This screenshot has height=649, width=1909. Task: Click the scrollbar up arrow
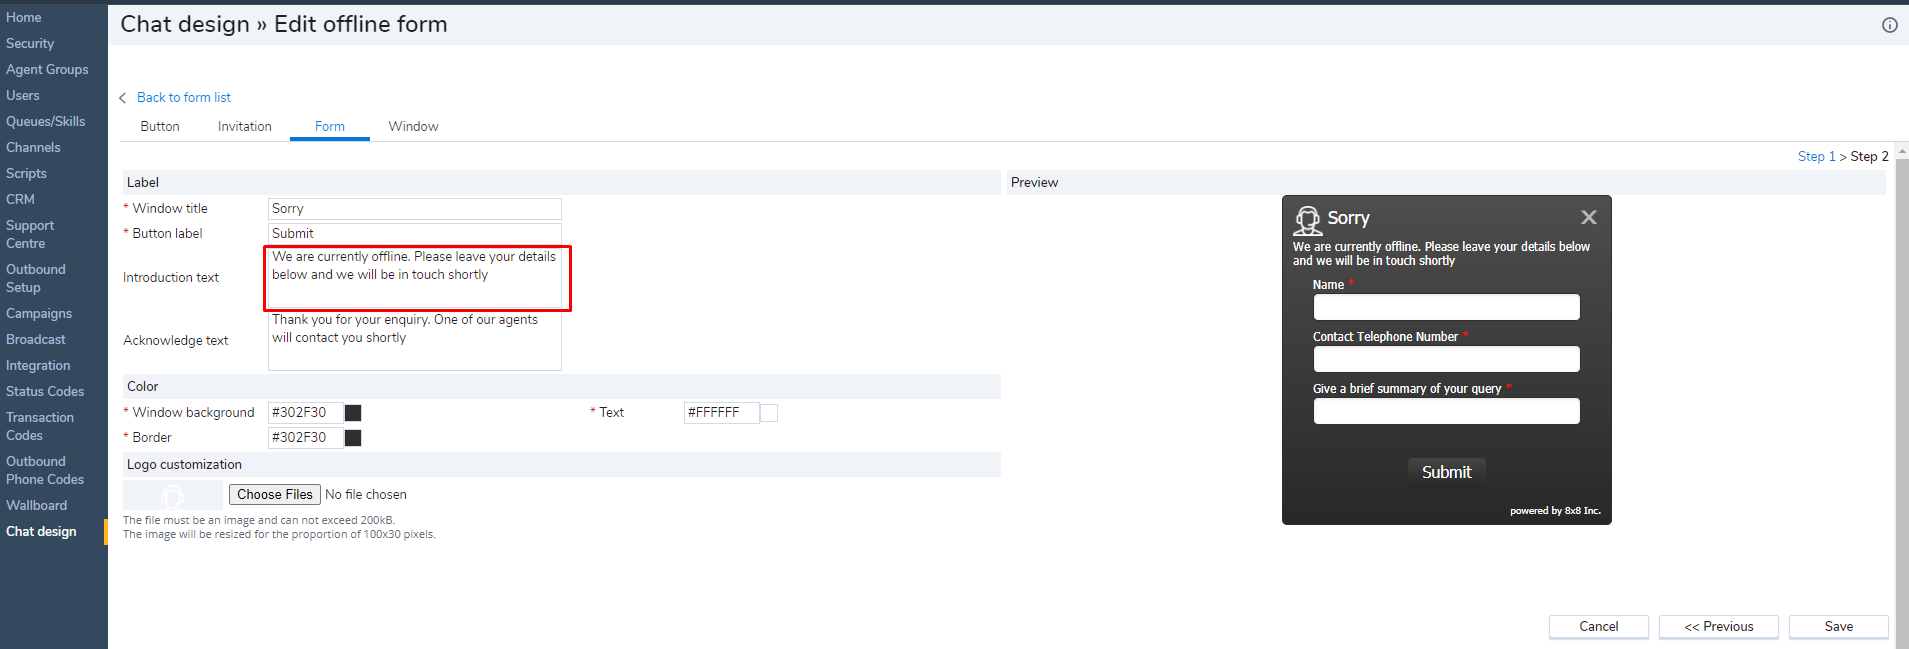pyautogui.click(x=1902, y=151)
